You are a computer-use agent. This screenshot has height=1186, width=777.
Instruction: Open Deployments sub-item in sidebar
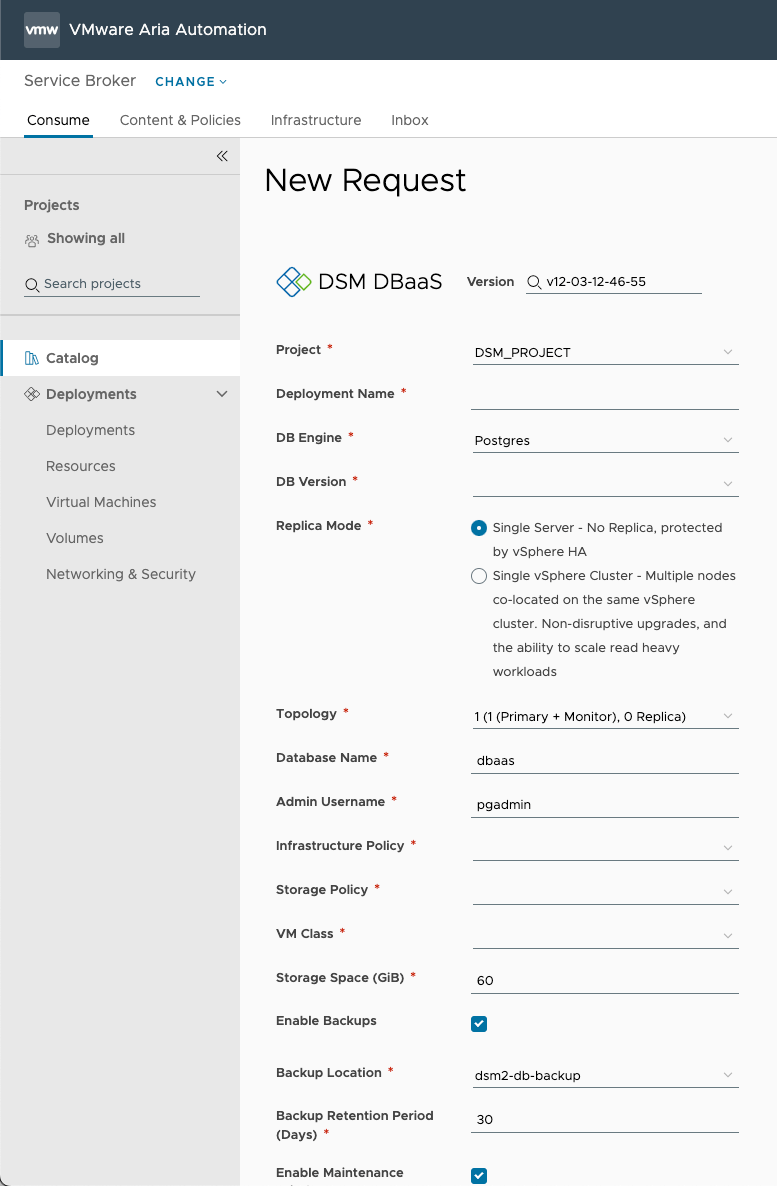click(90, 430)
